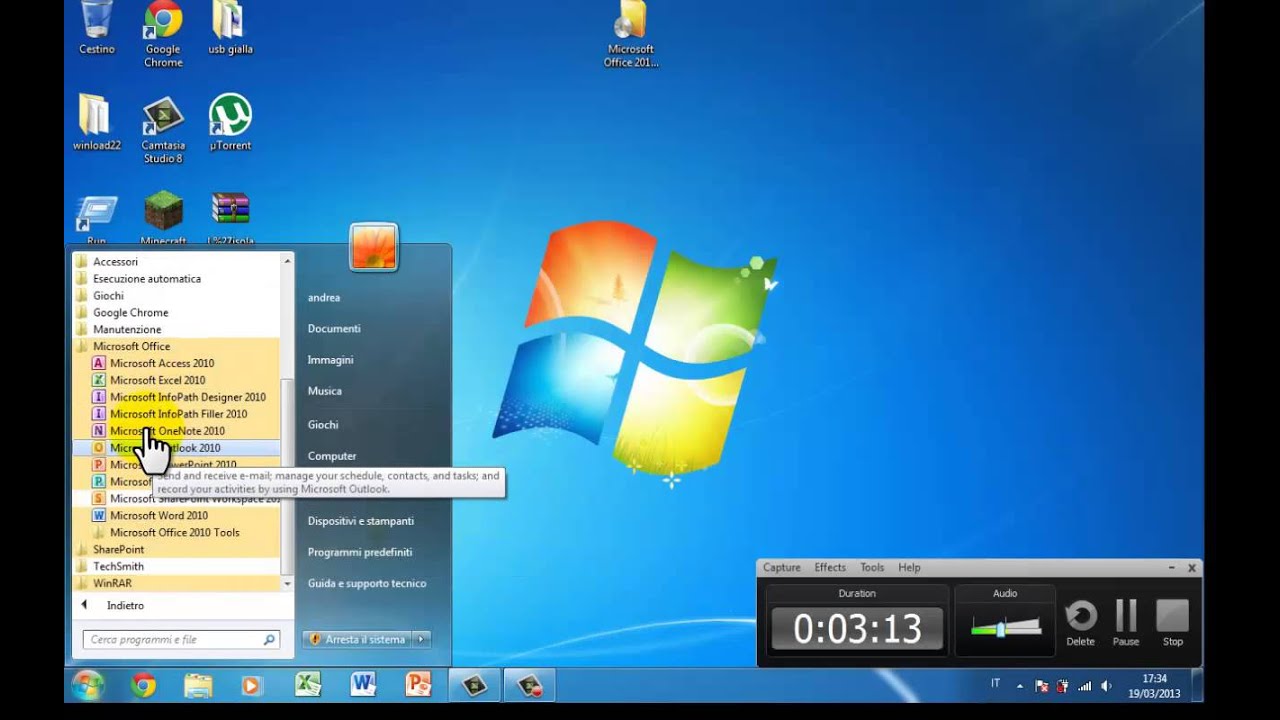1280x720 pixels.
Task: Open Dispositivi e stampanti
Action: click(361, 521)
